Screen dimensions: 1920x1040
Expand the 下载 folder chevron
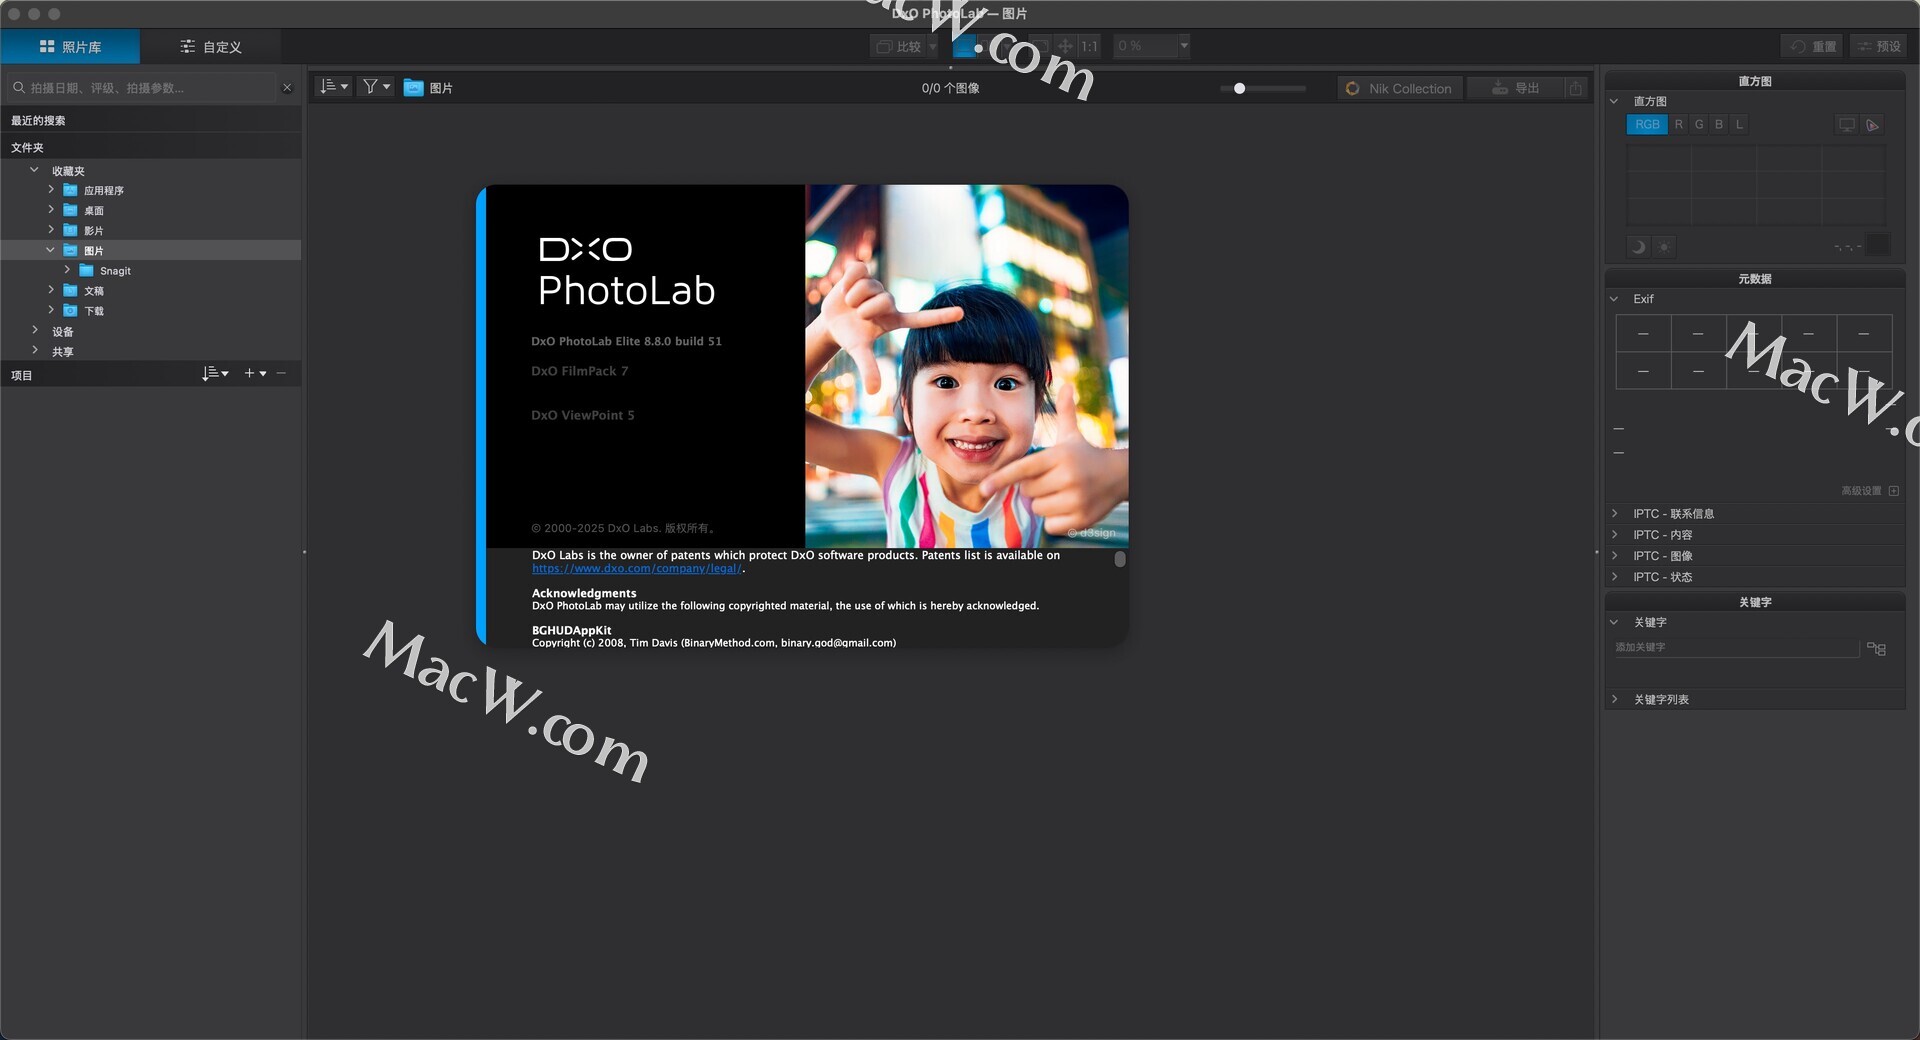51,310
